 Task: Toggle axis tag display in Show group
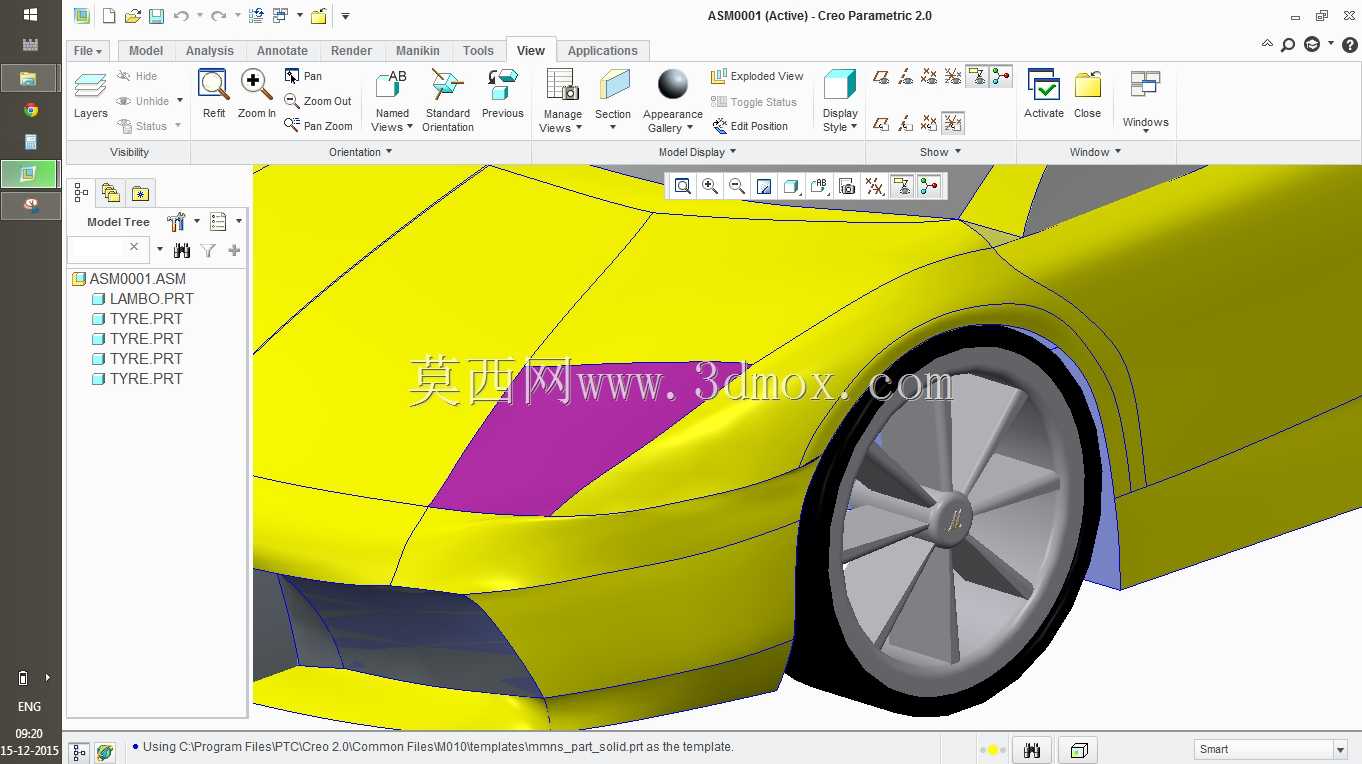[905, 123]
